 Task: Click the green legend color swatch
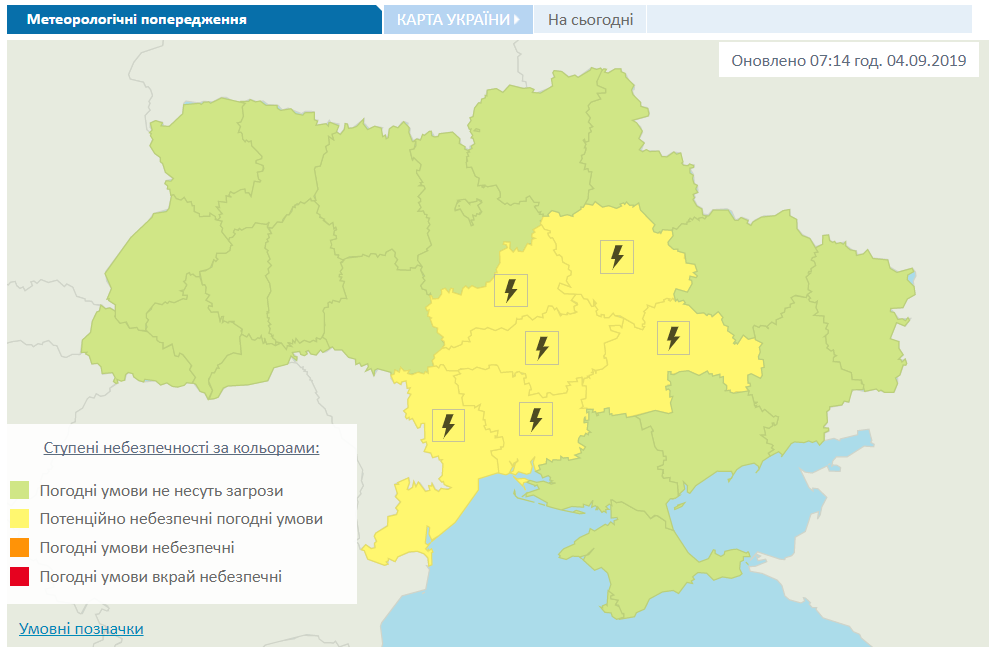(20, 491)
